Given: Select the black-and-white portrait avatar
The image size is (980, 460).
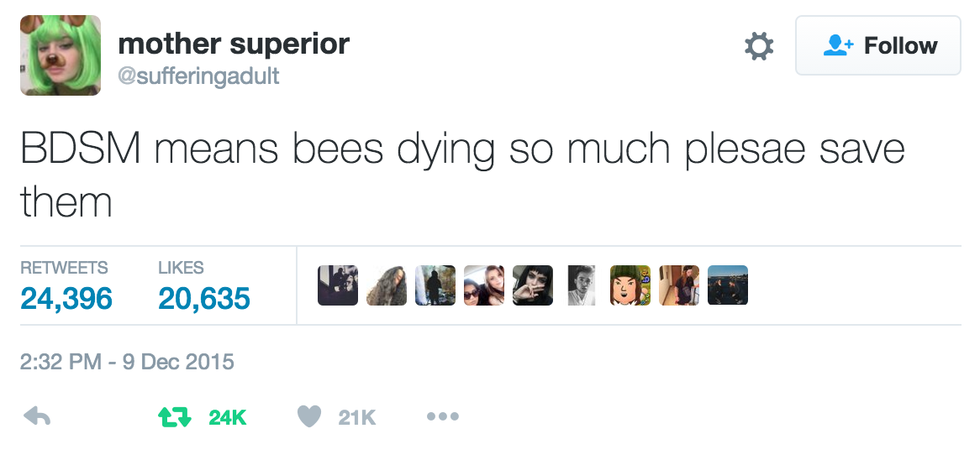Looking at the screenshot, I should [581, 285].
